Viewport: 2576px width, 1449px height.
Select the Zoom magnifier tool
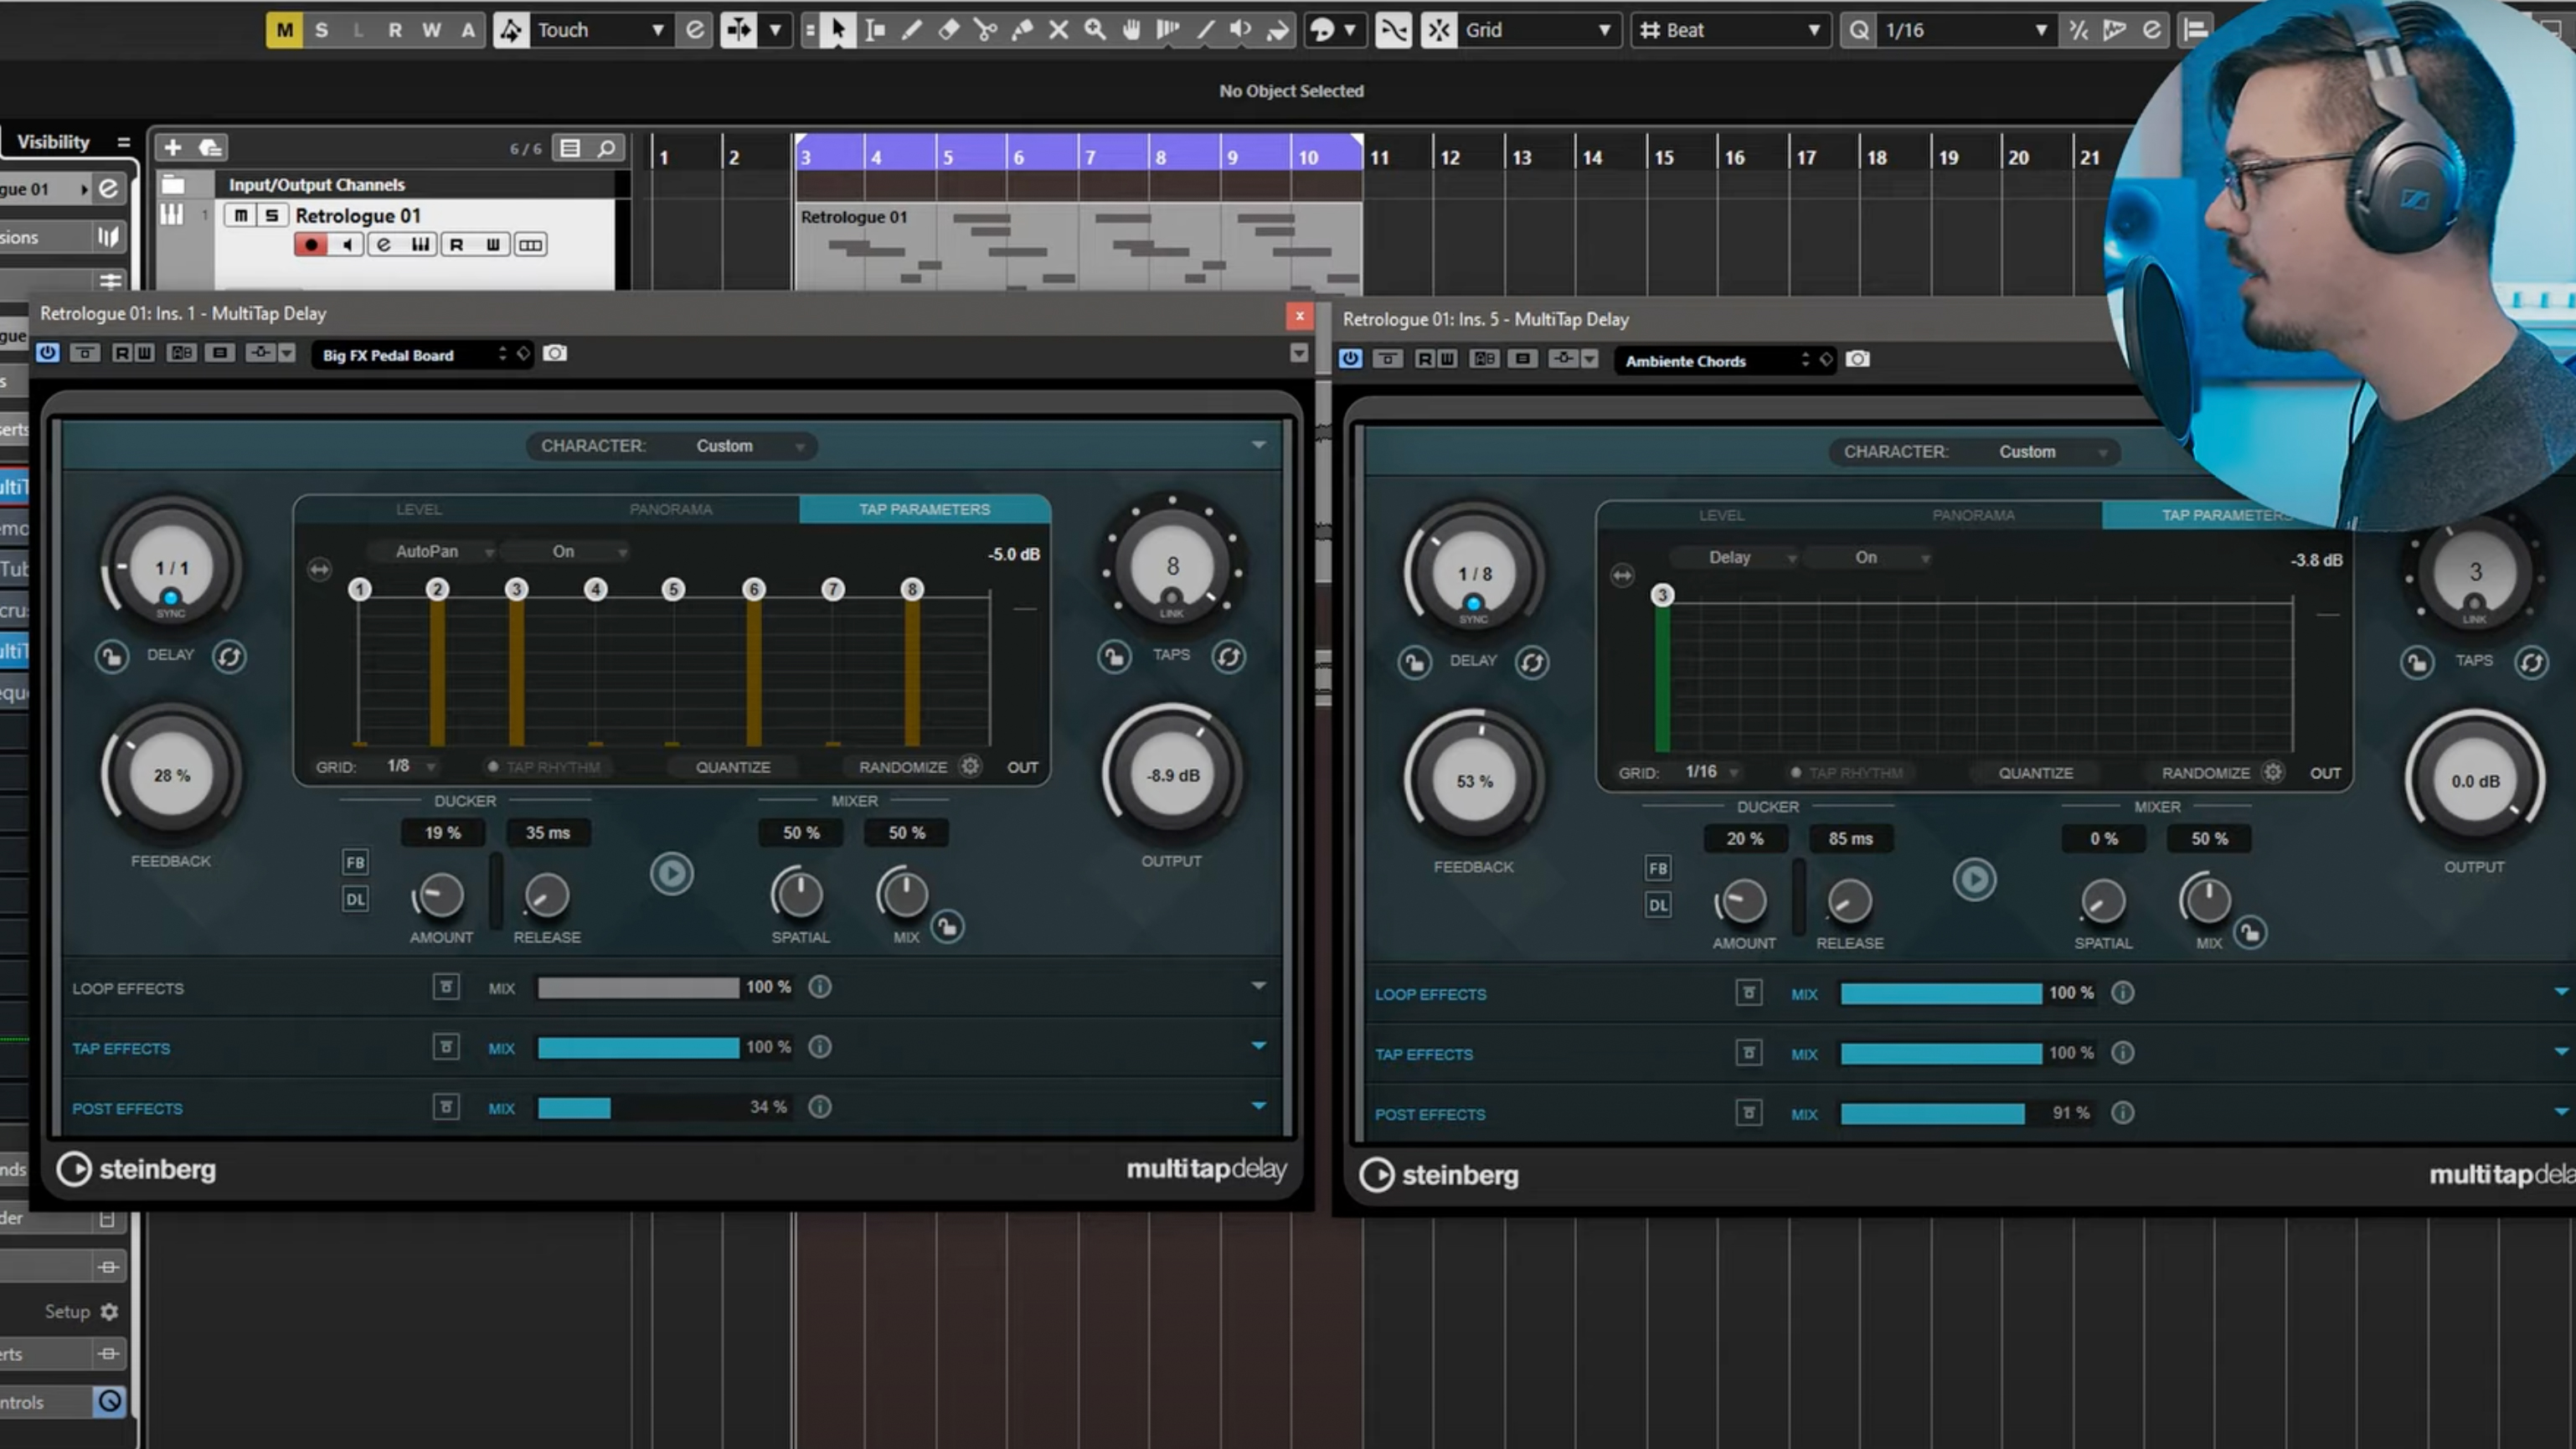click(x=1095, y=30)
